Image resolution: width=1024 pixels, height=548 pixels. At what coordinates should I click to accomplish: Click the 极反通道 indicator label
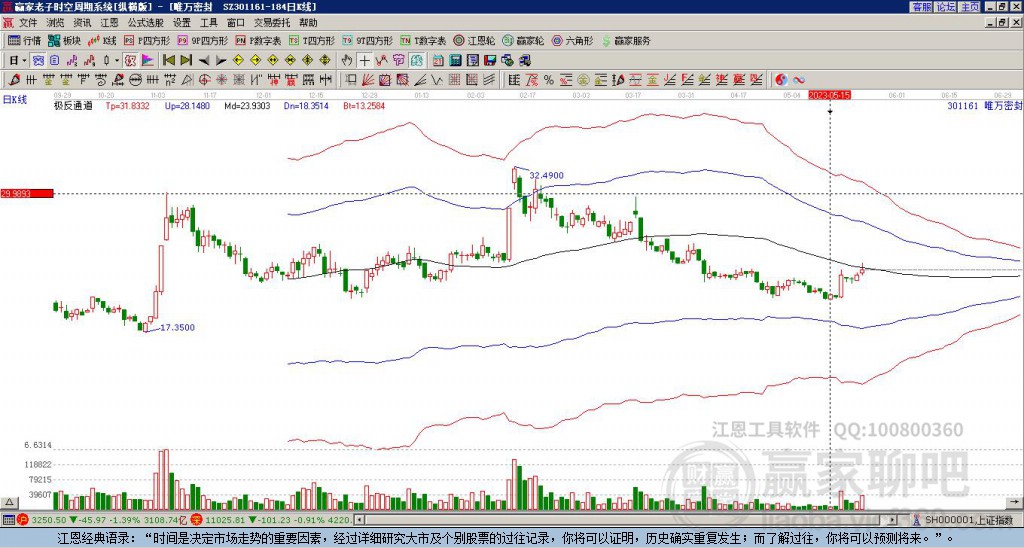click(x=73, y=106)
